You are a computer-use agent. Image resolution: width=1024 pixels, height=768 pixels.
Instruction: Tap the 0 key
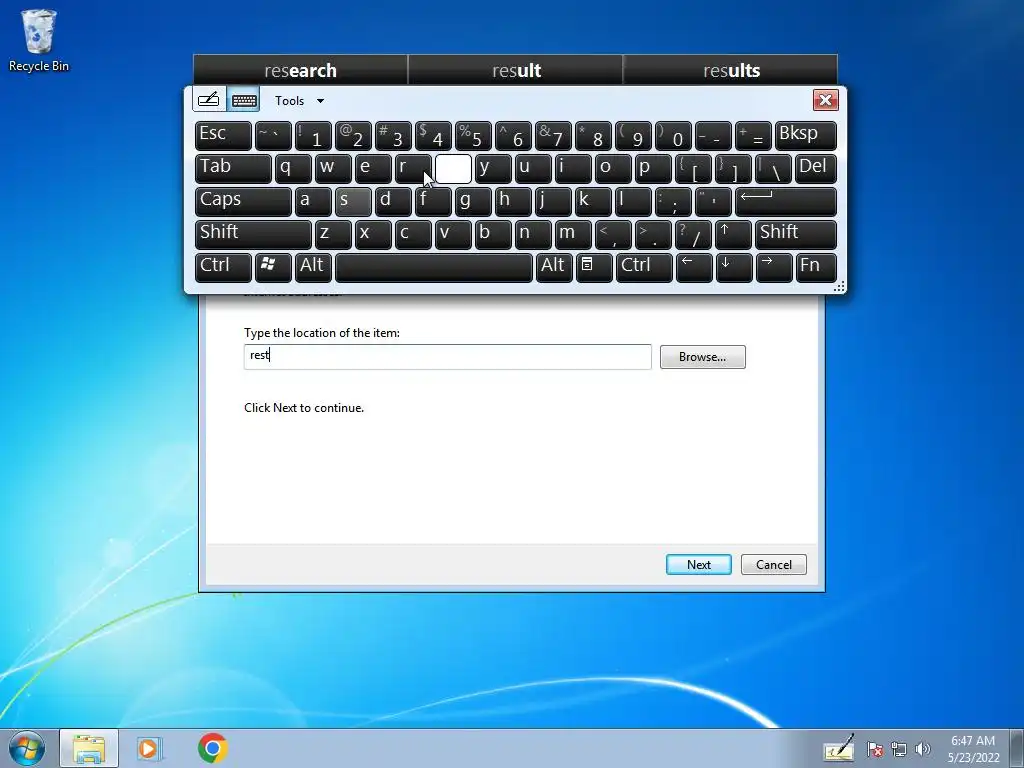[x=673, y=136]
